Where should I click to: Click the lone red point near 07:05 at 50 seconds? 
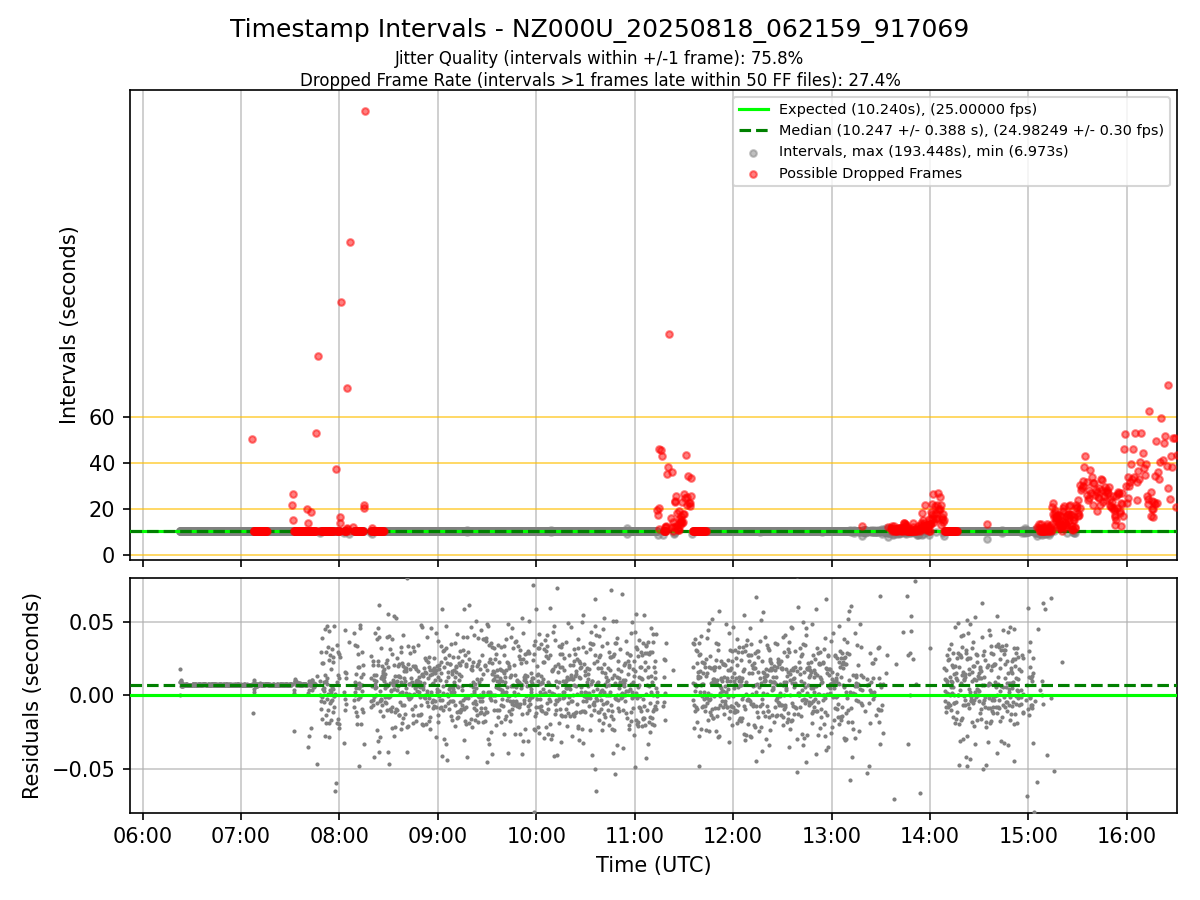(x=252, y=439)
